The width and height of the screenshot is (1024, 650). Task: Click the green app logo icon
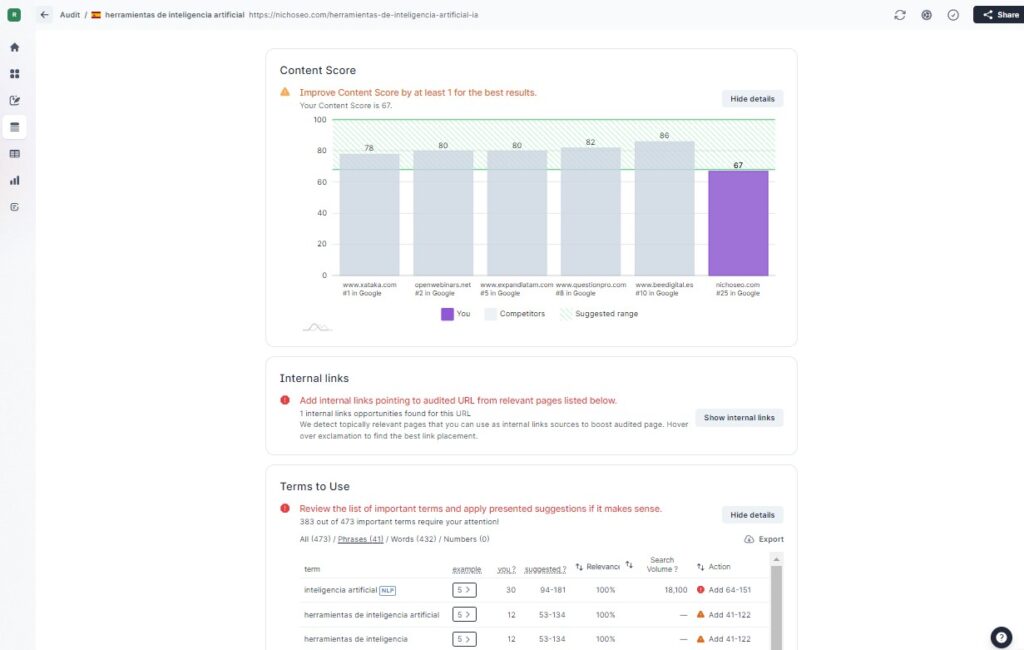pyautogui.click(x=14, y=14)
